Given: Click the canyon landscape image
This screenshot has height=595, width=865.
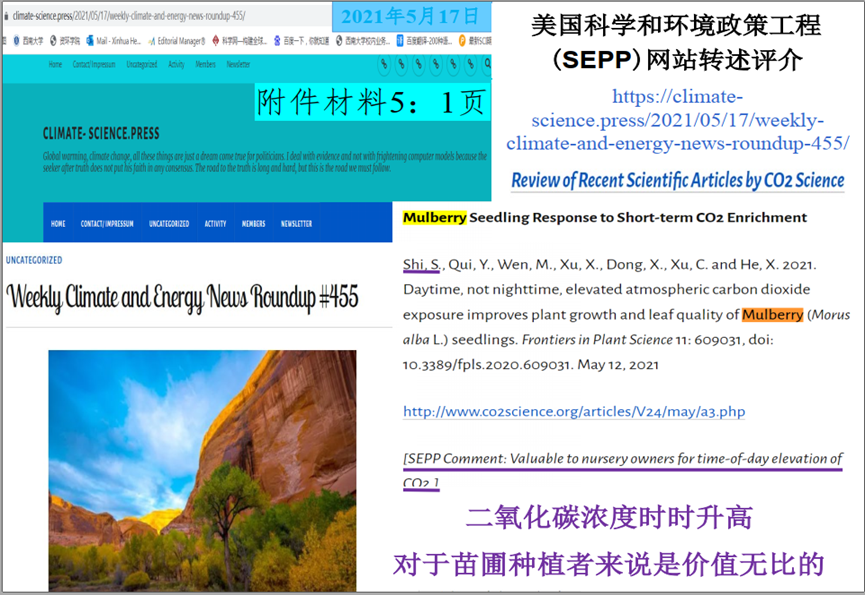Looking at the screenshot, I should tap(202, 470).
